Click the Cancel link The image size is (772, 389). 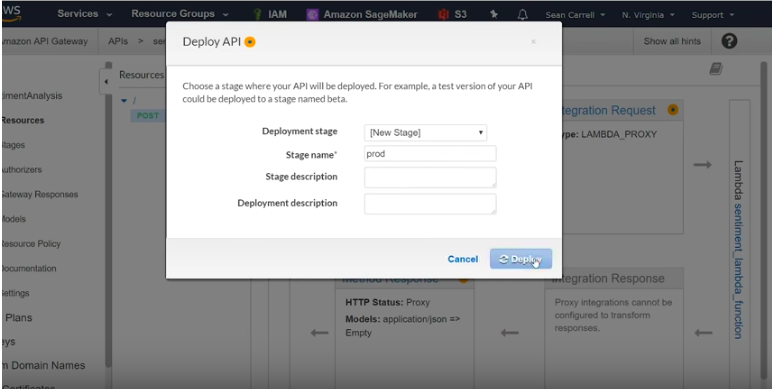tap(462, 259)
